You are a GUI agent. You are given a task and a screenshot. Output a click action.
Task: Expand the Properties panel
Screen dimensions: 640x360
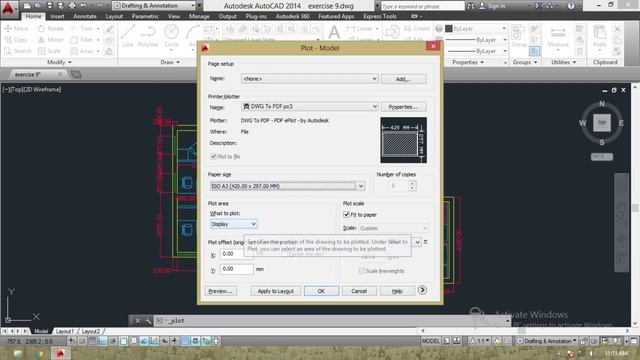click(468, 62)
